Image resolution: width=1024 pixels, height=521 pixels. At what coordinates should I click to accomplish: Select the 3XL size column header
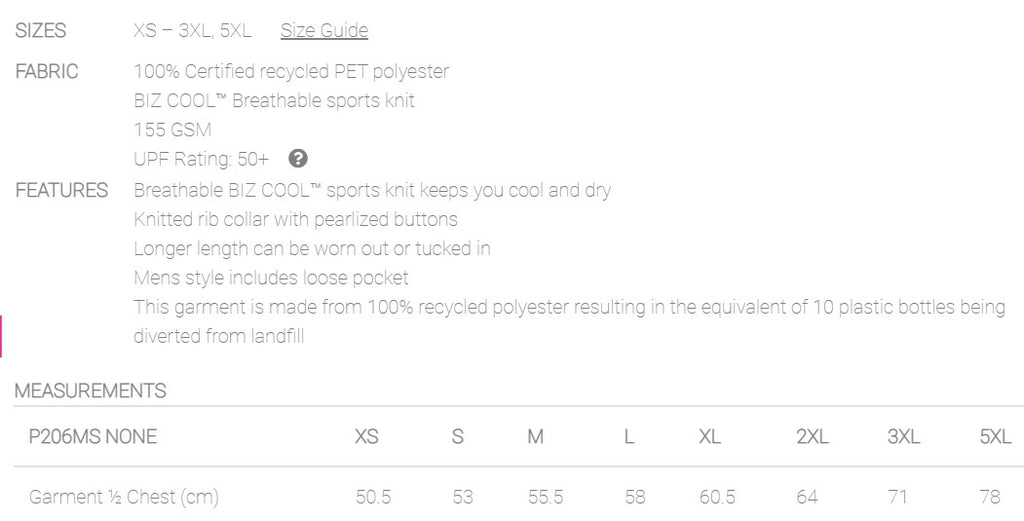[904, 437]
